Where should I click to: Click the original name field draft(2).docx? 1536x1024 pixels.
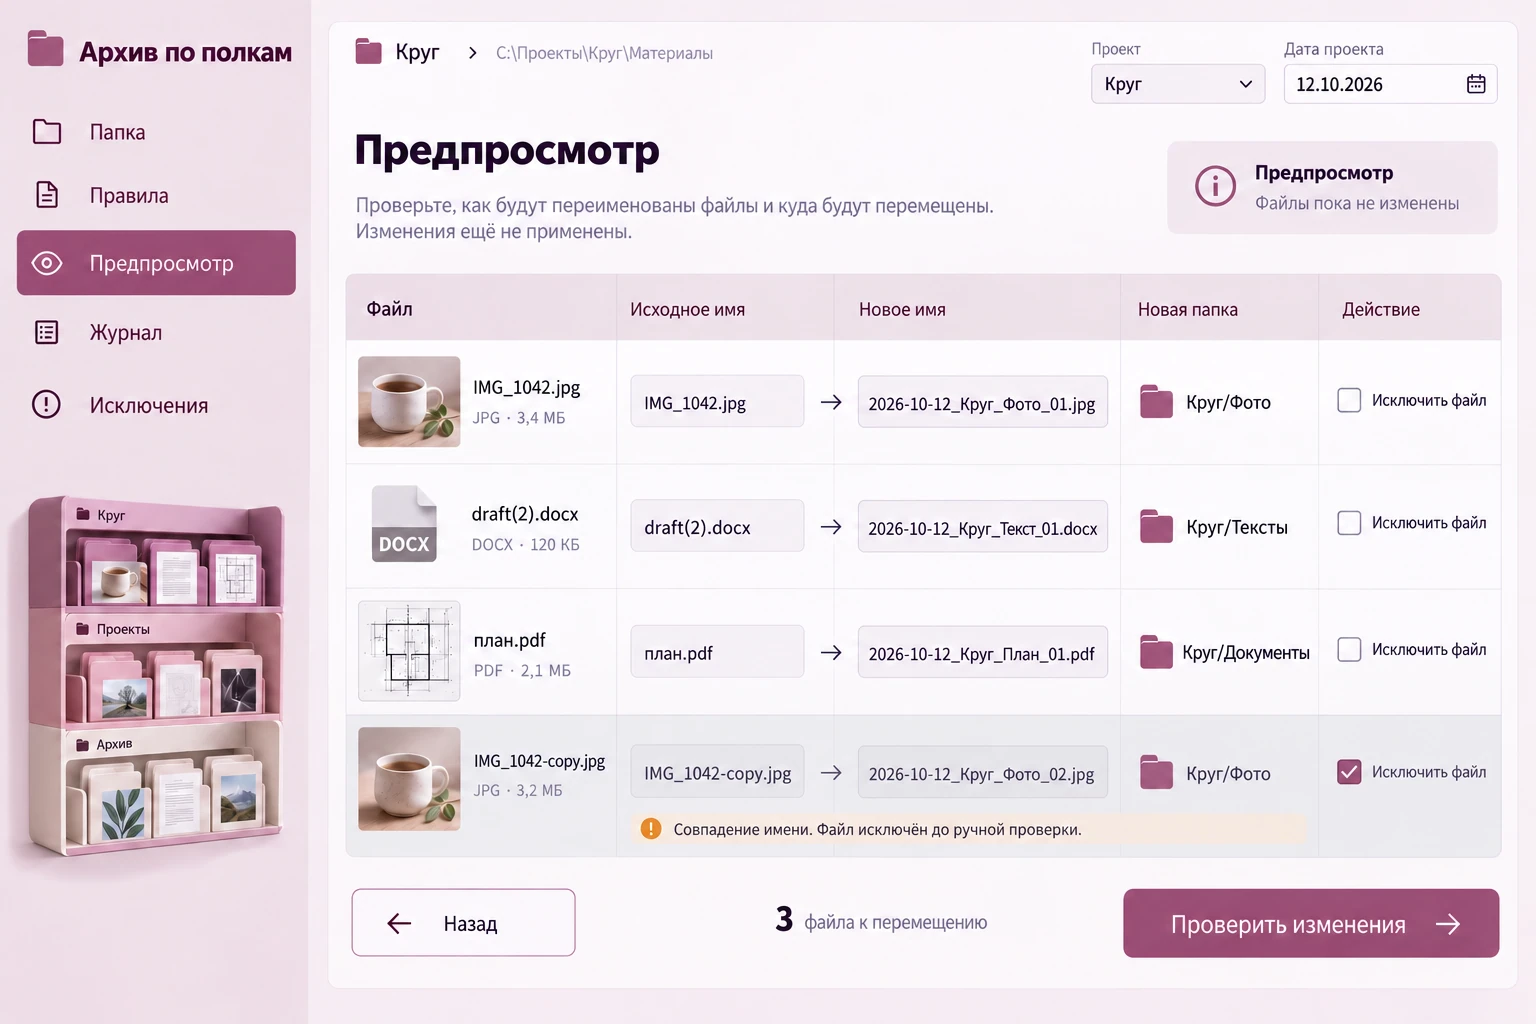tap(717, 526)
